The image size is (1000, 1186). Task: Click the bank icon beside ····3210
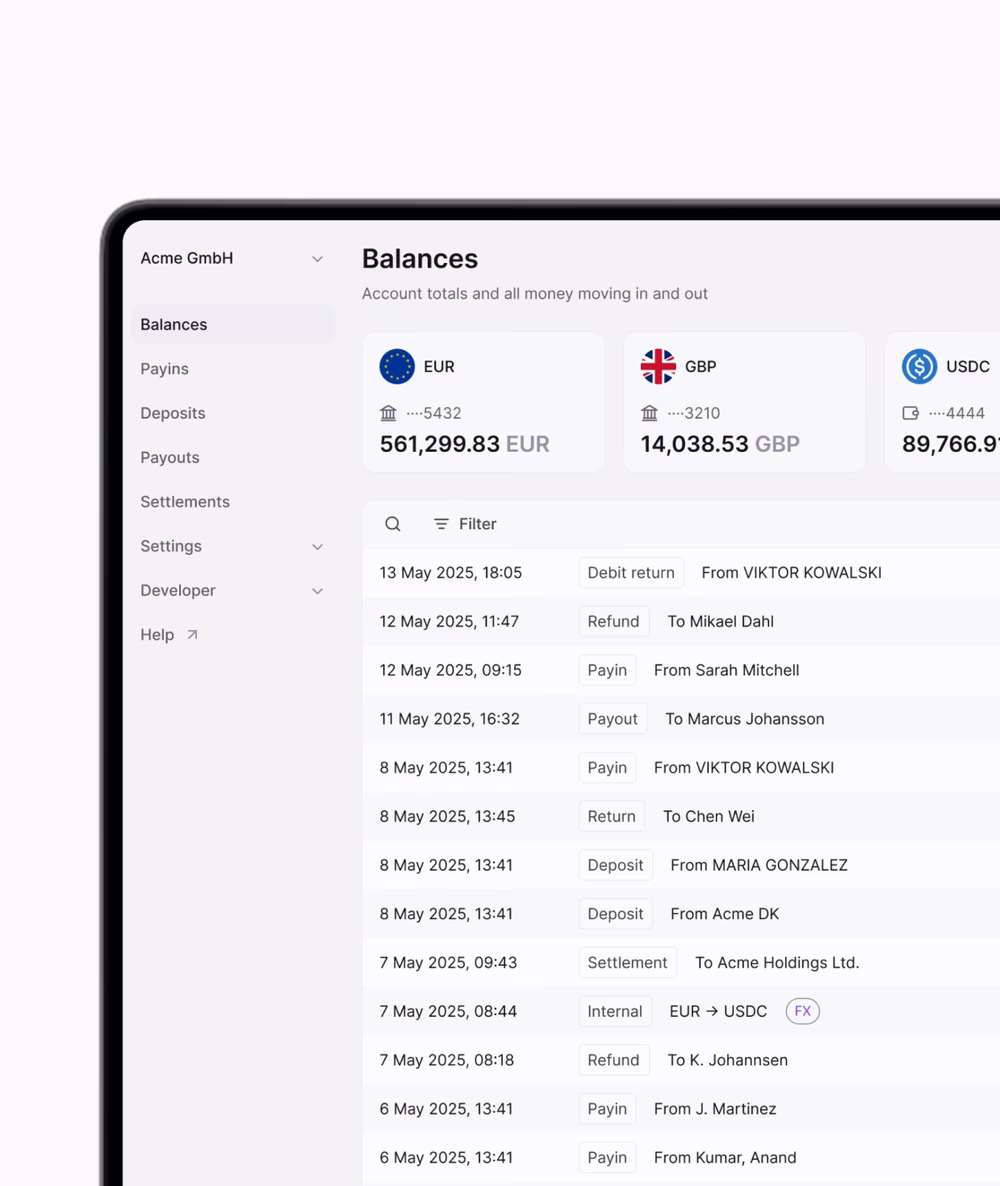(649, 413)
